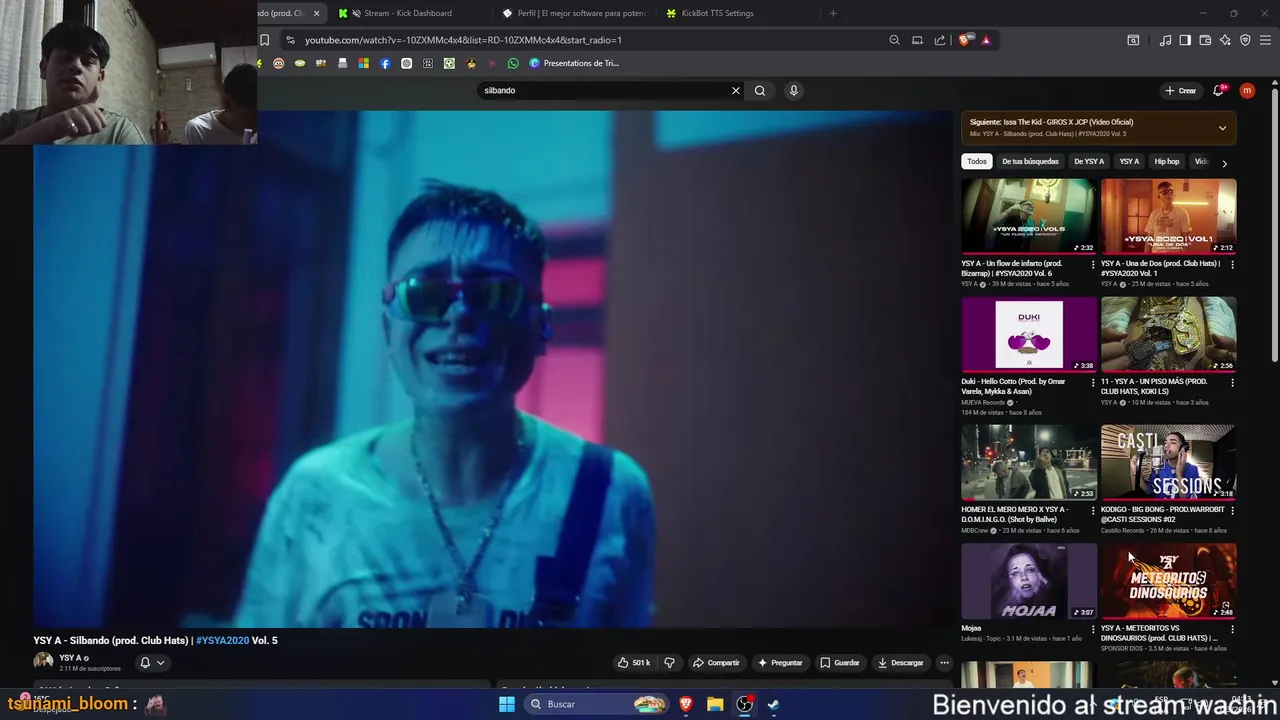This screenshot has height=720, width=1280.
Task: Clear the YouTube search text with X
Action: tap(736, 90)
